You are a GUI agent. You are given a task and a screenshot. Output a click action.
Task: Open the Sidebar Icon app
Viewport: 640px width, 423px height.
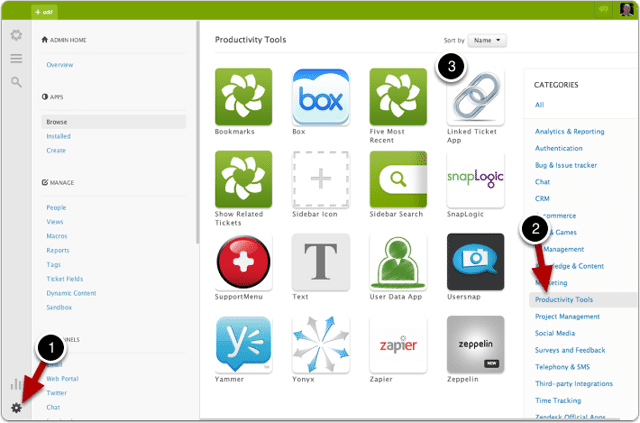pyautogui.click(x=321, y=179)
